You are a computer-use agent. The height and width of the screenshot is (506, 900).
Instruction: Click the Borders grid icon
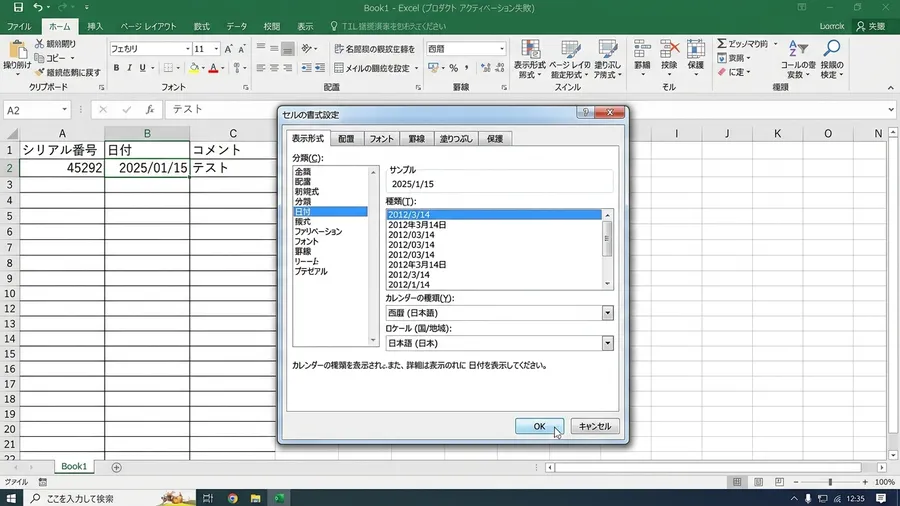click(168, 68)
